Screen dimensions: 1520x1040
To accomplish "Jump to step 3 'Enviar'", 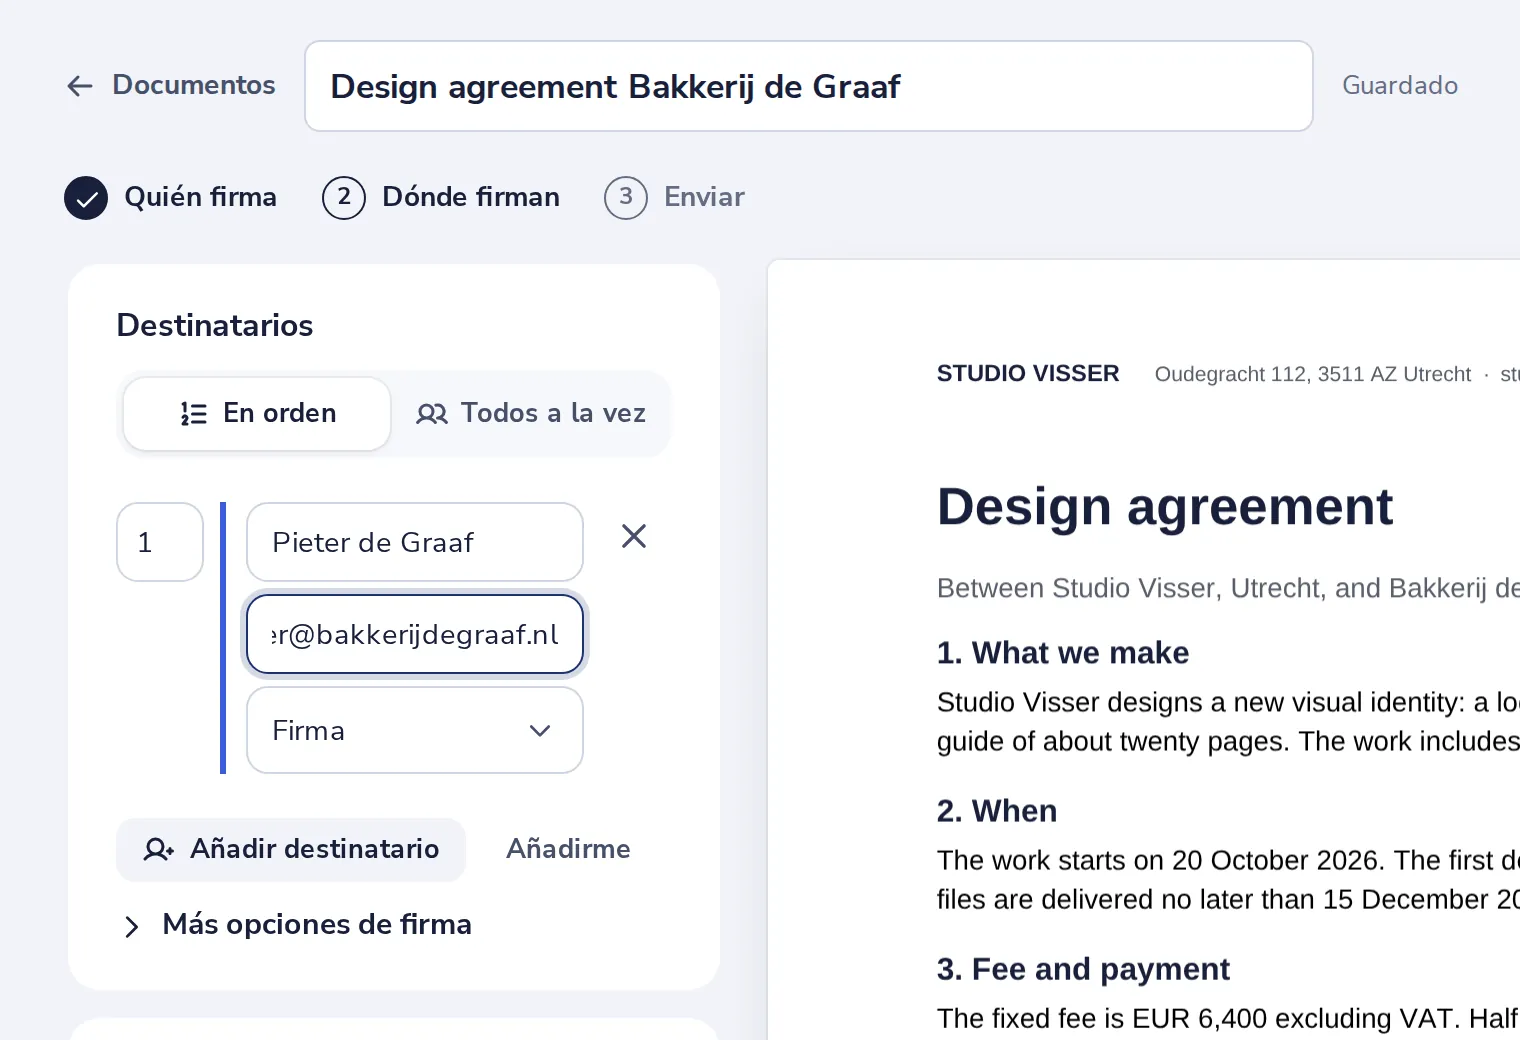I will click(x=675, y=197).
